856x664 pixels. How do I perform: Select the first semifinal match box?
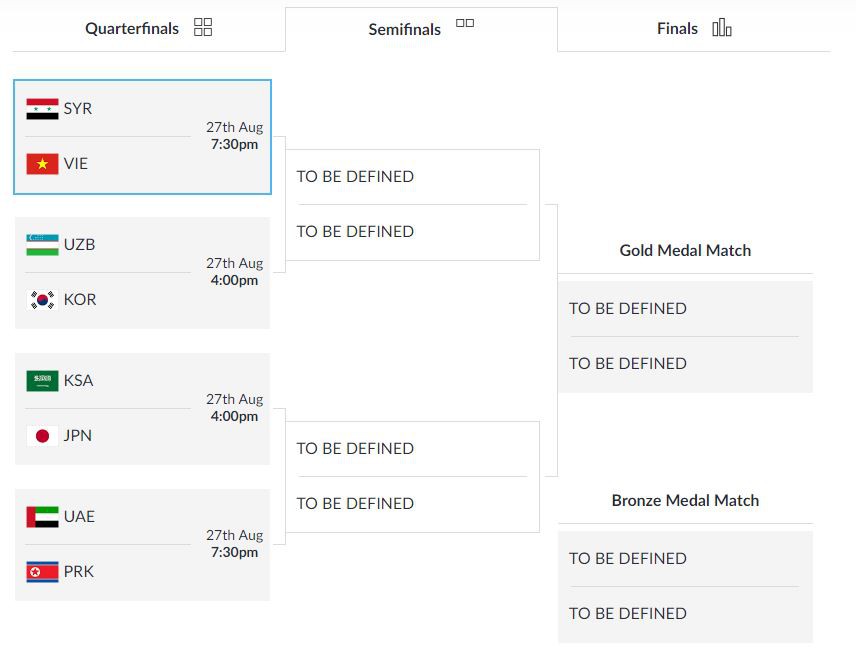pos(412,205)
